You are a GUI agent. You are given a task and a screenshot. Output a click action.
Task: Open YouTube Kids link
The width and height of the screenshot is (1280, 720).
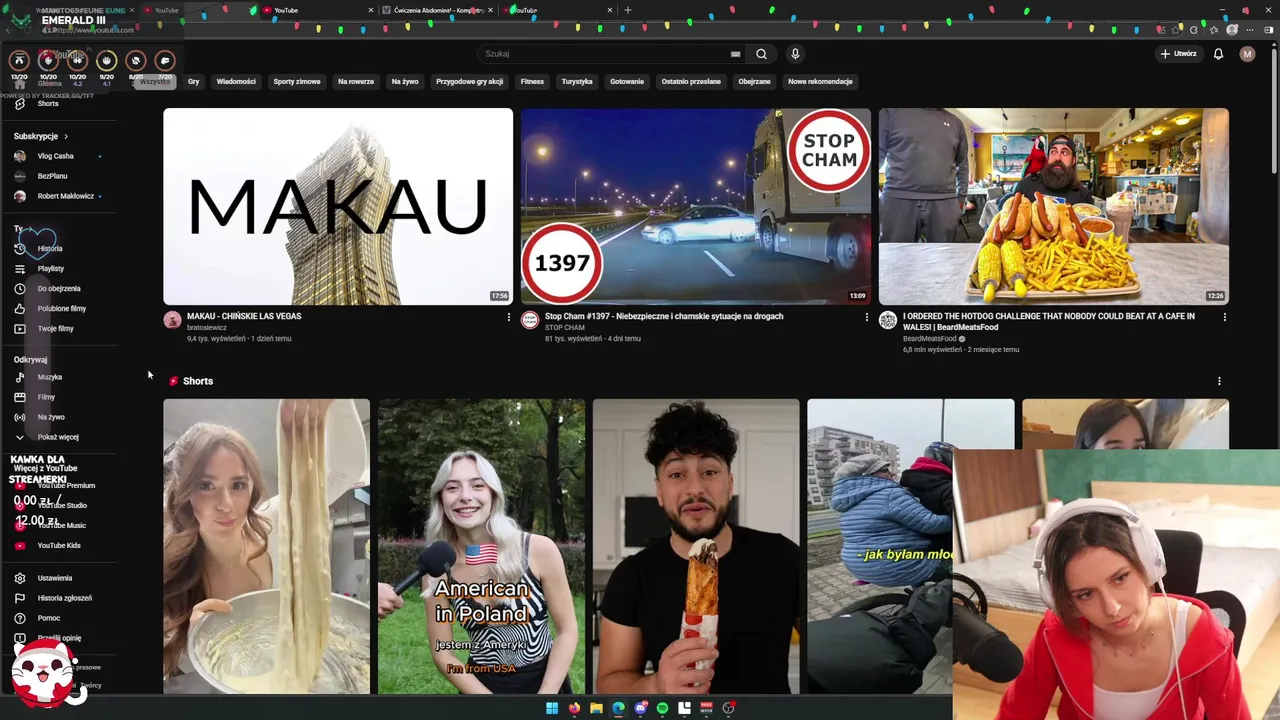pos(58,545)
